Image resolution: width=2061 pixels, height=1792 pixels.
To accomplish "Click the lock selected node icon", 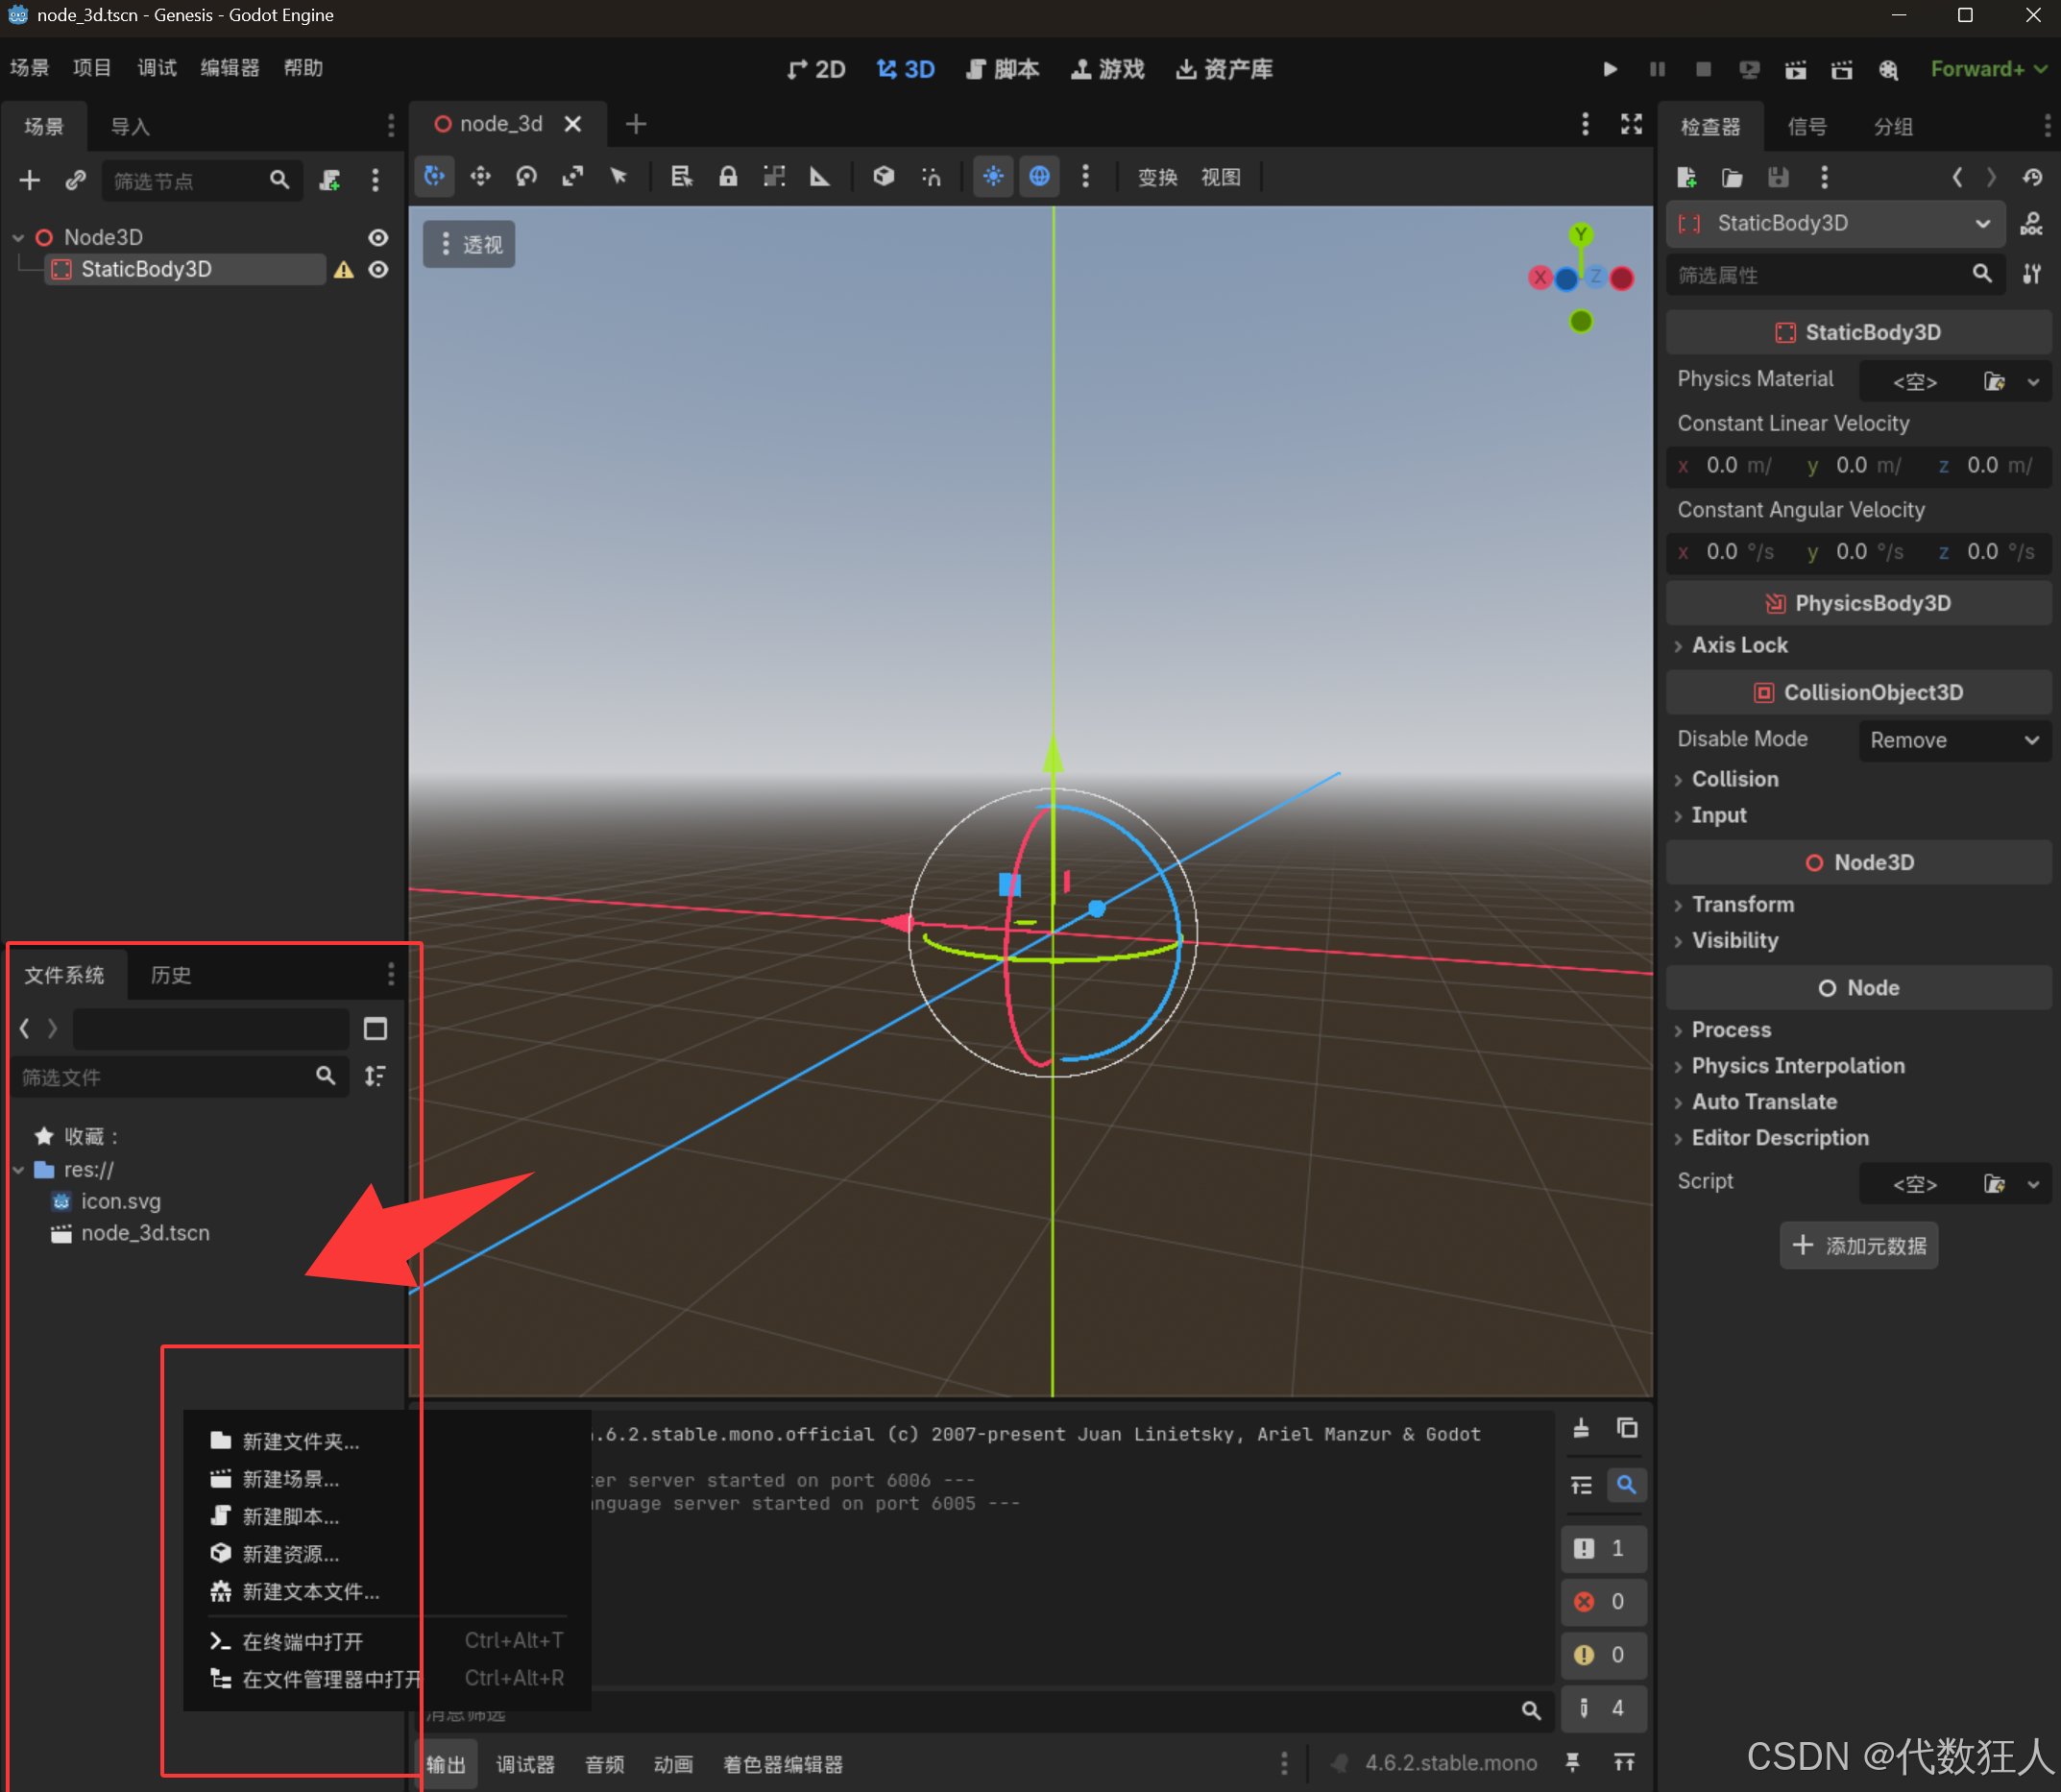I will pos(728,177).
